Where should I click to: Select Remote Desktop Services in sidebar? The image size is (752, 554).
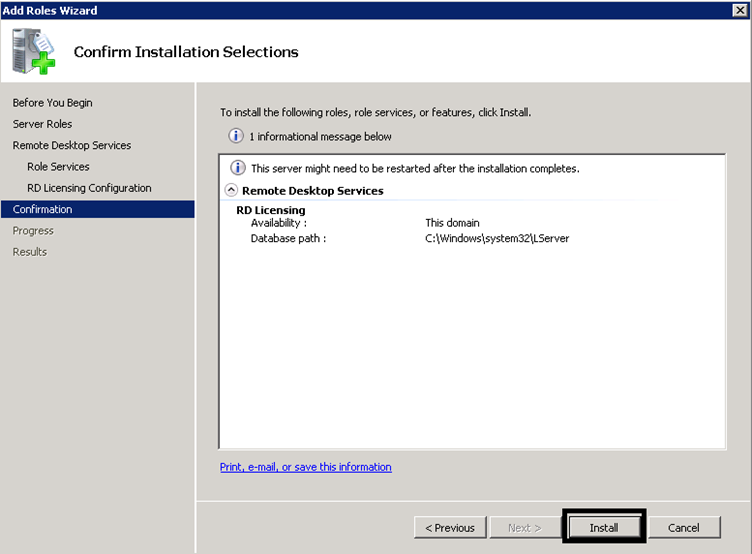click(x=71, y=145)
